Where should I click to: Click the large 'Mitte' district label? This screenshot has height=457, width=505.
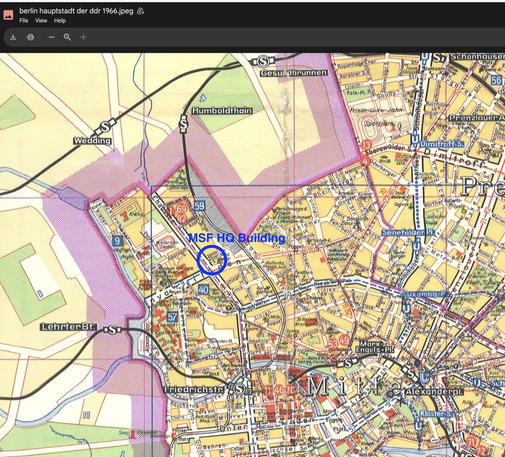tap(354, 387)
